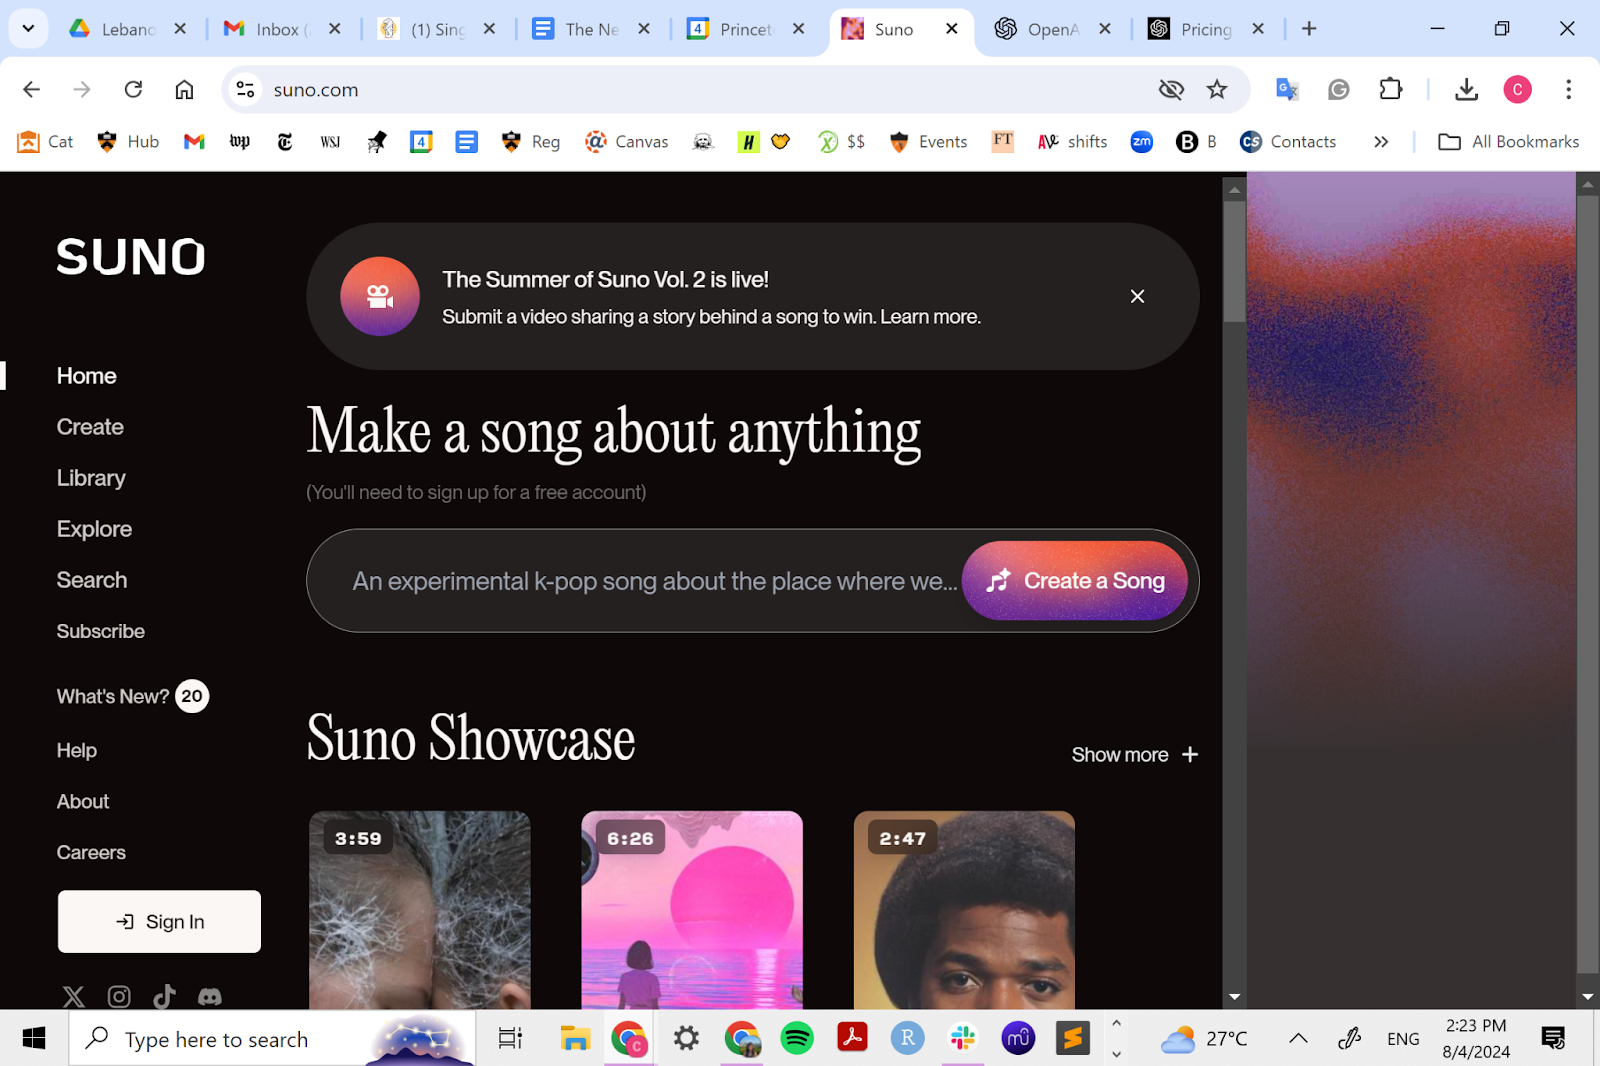Open Subscribe in Suno sidebar

click(101, 631)
